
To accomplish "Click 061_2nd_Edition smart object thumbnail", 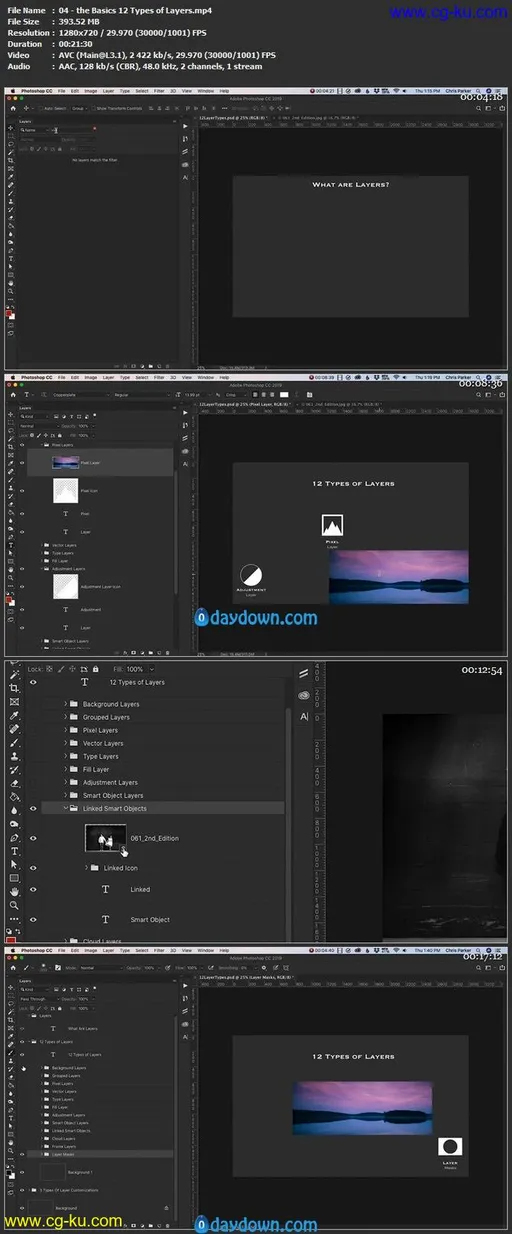I will coord(105,838).
